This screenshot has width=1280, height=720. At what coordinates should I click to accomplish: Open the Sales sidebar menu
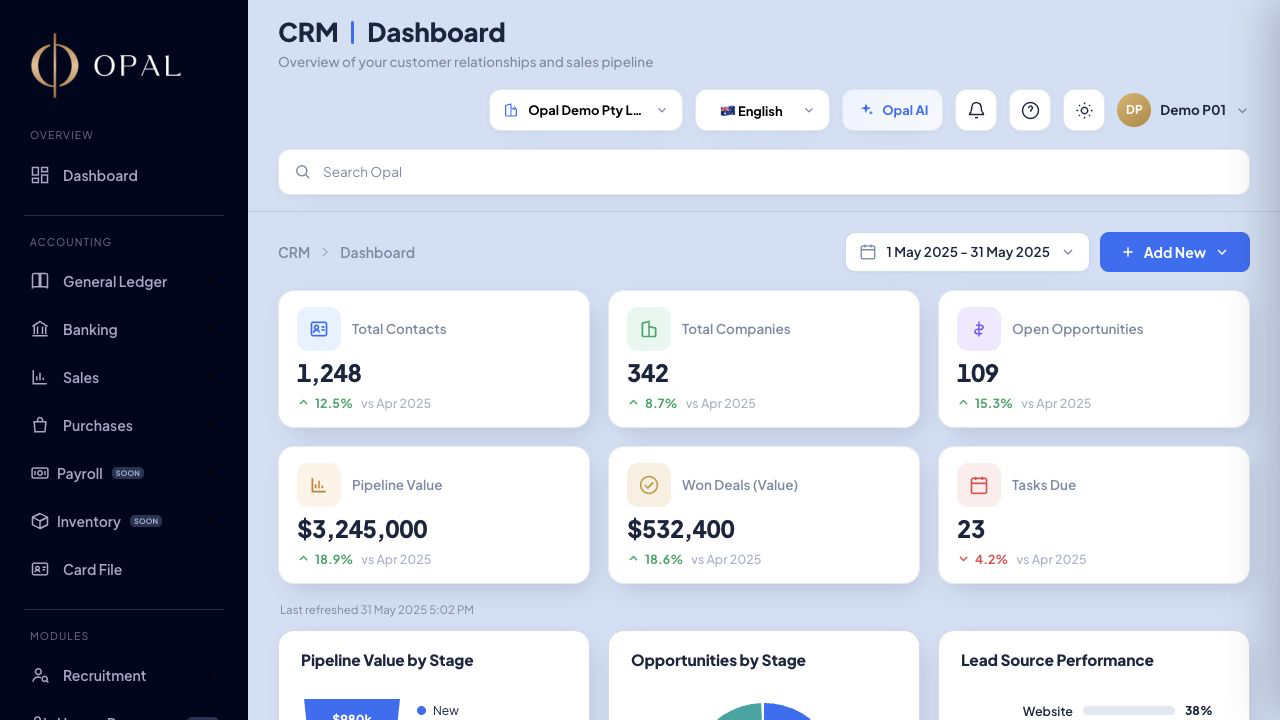[x=124, y=378]
